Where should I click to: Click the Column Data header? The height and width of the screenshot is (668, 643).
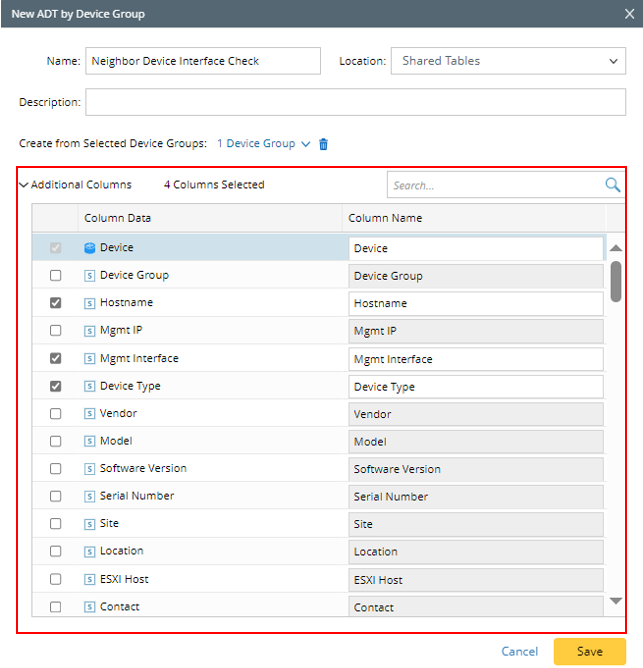(118, 218)
